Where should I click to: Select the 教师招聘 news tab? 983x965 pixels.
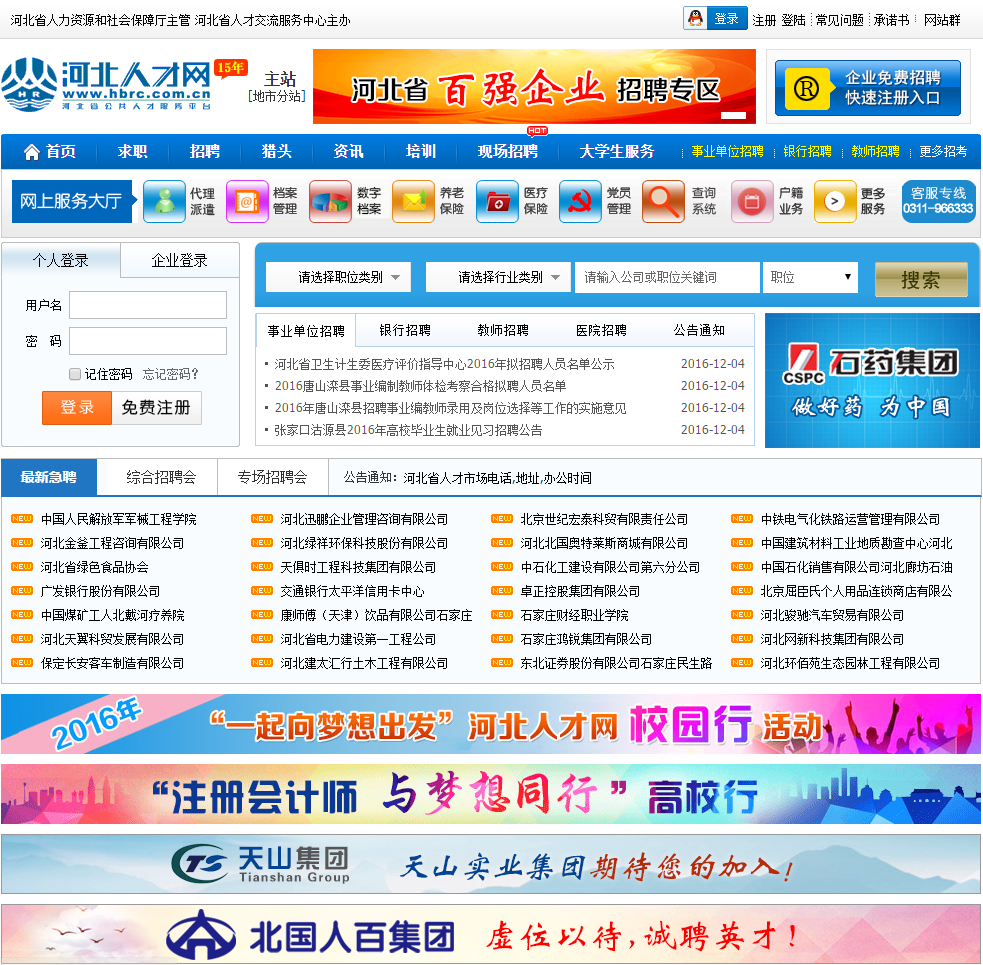(x=503, y=330)
